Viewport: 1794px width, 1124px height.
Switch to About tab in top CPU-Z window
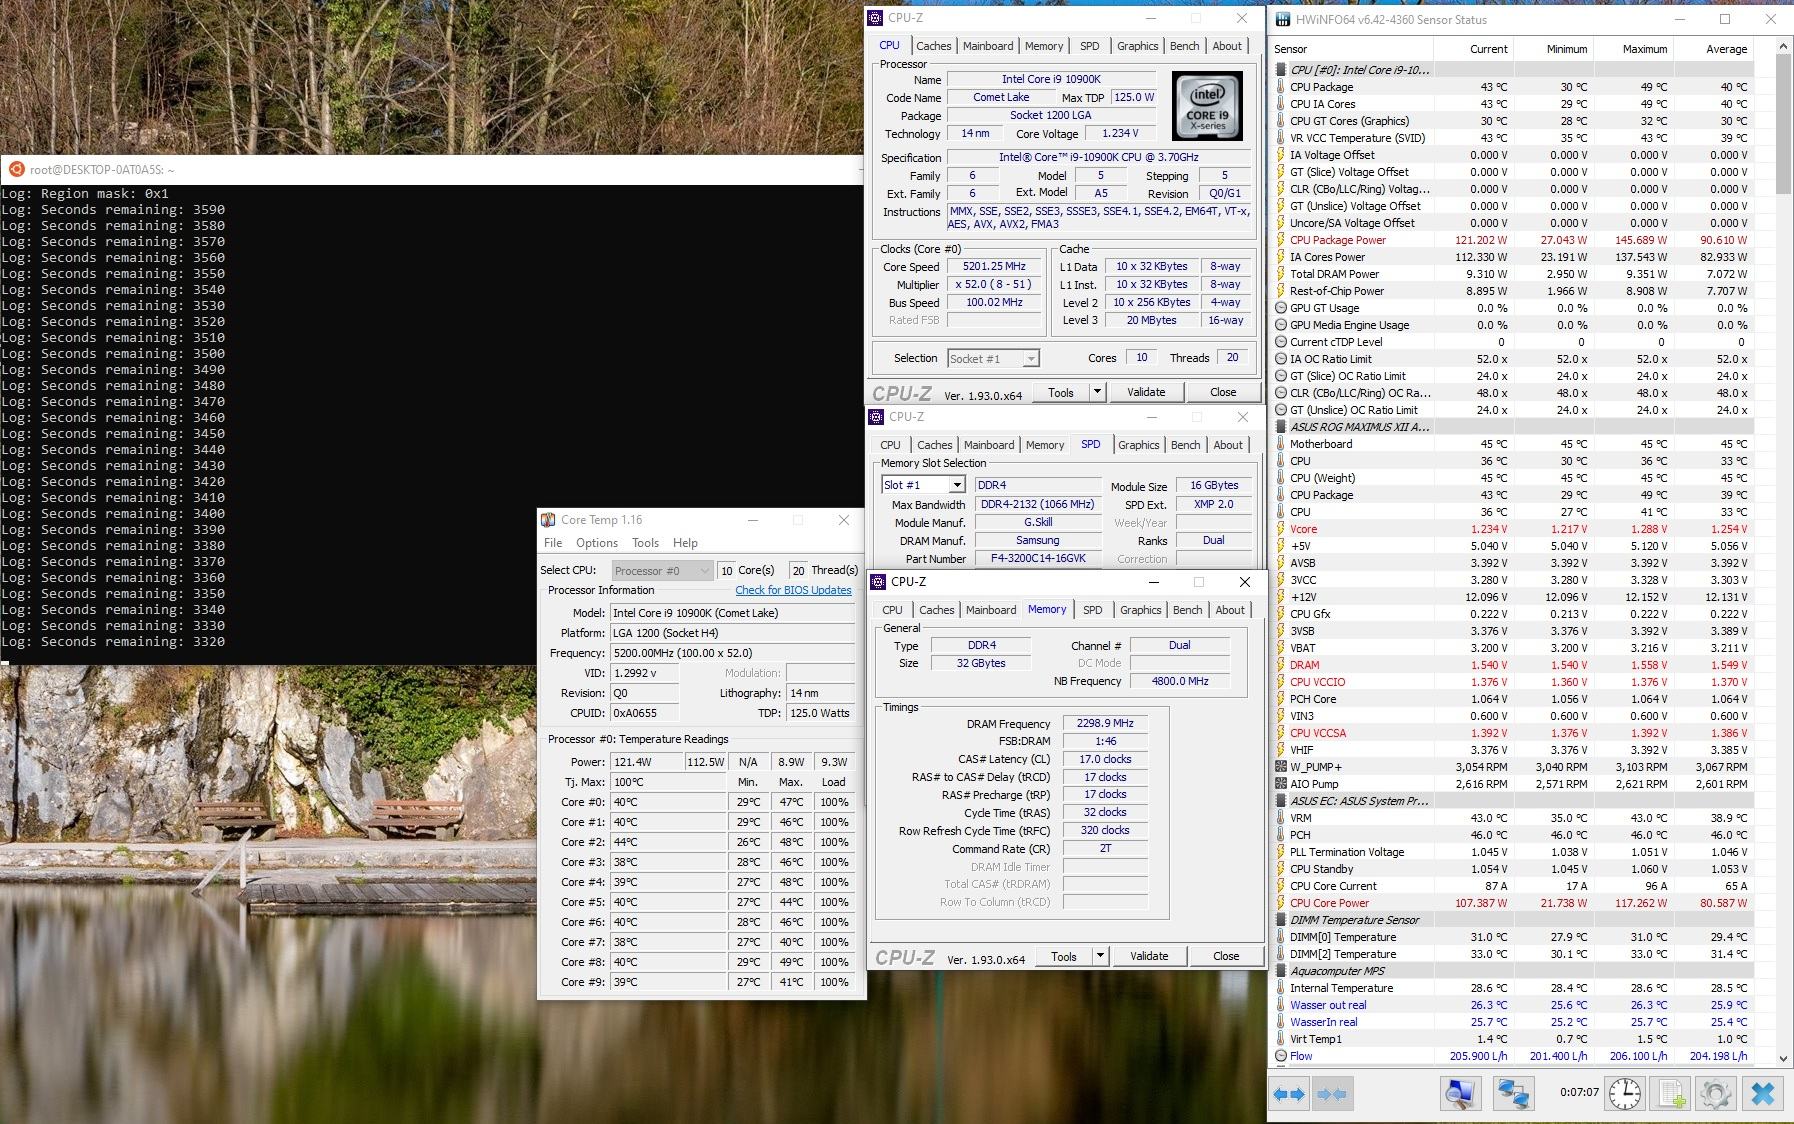point(1227,46)
